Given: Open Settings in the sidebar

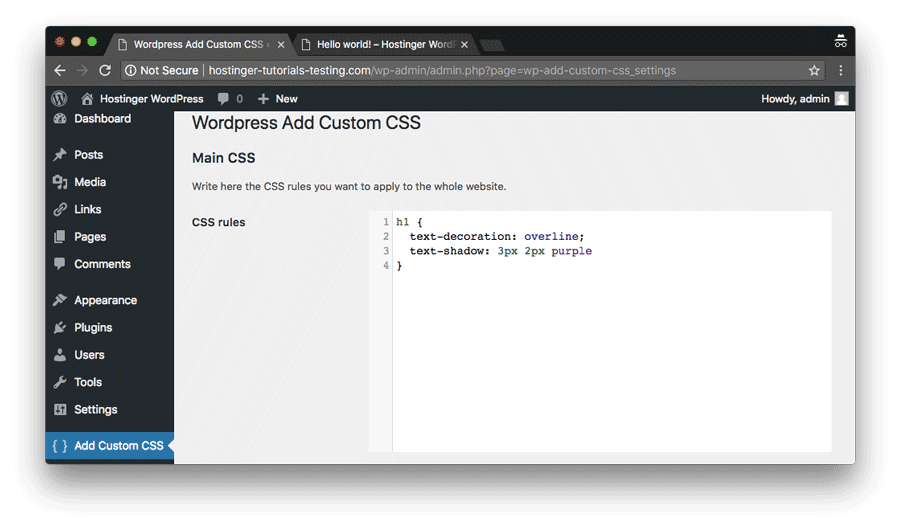Looking at the screenshot, I should (95, 409).
